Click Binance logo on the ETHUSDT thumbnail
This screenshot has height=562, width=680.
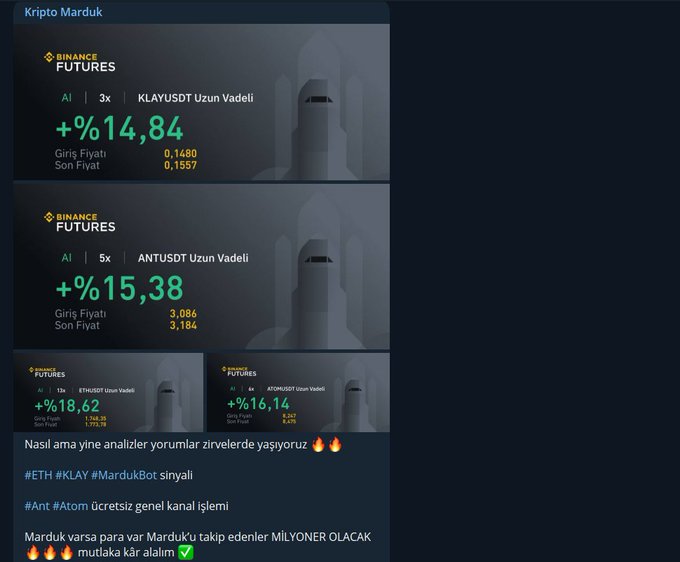(47, 372)
